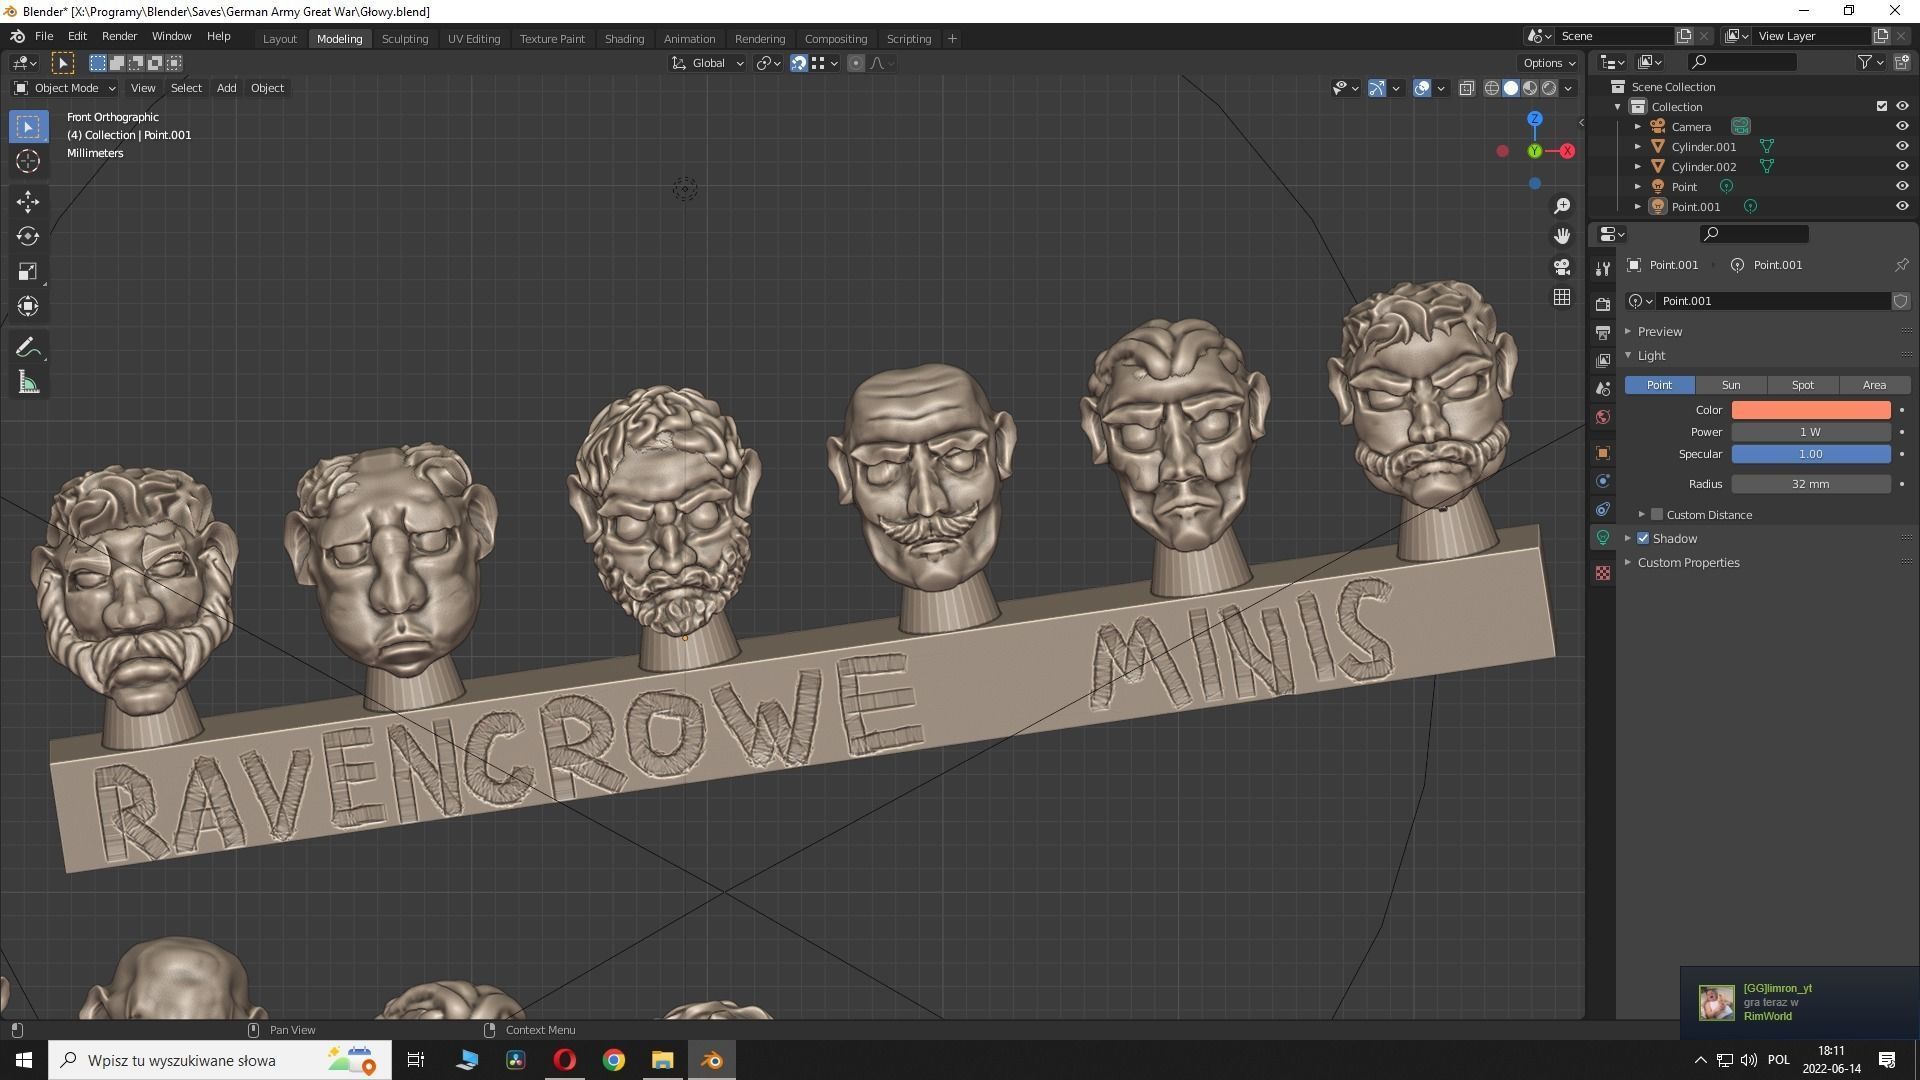Open the light Color swatch
Screen dimensions: 1920x1080
[x=1811, y=410]
